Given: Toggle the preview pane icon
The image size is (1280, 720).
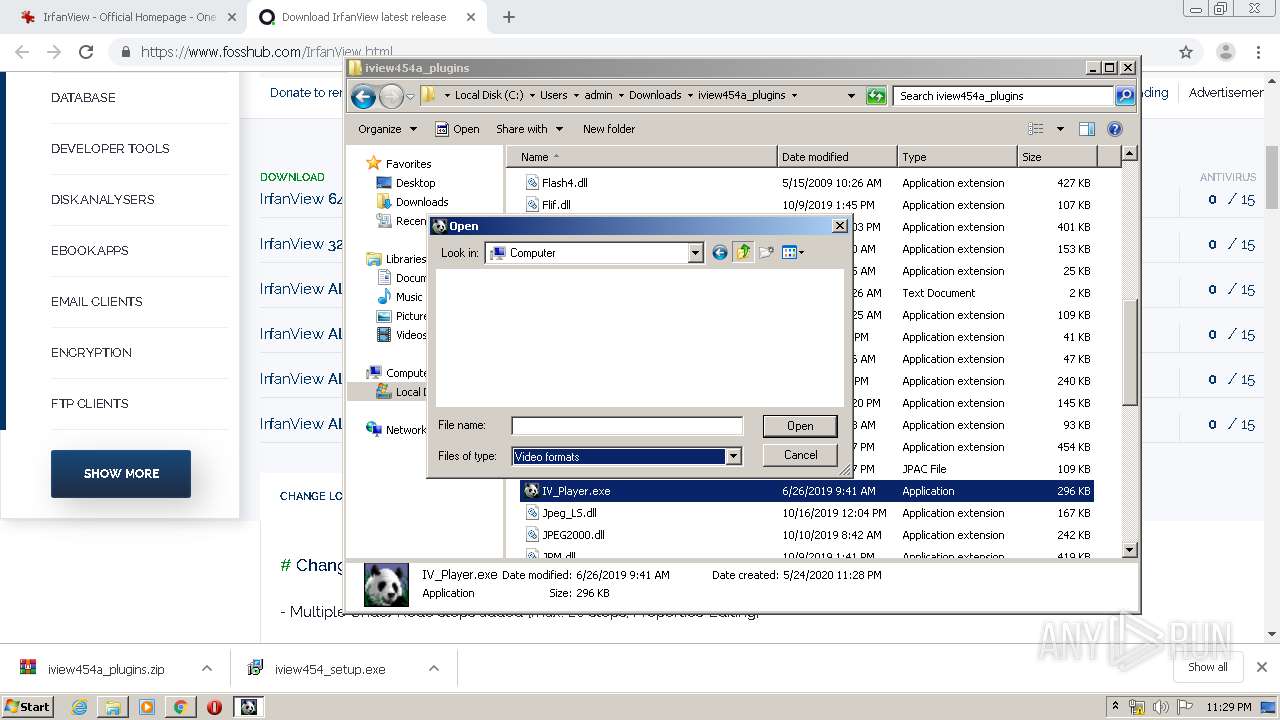Looking at the screenshot, I should coord(1087,129).
